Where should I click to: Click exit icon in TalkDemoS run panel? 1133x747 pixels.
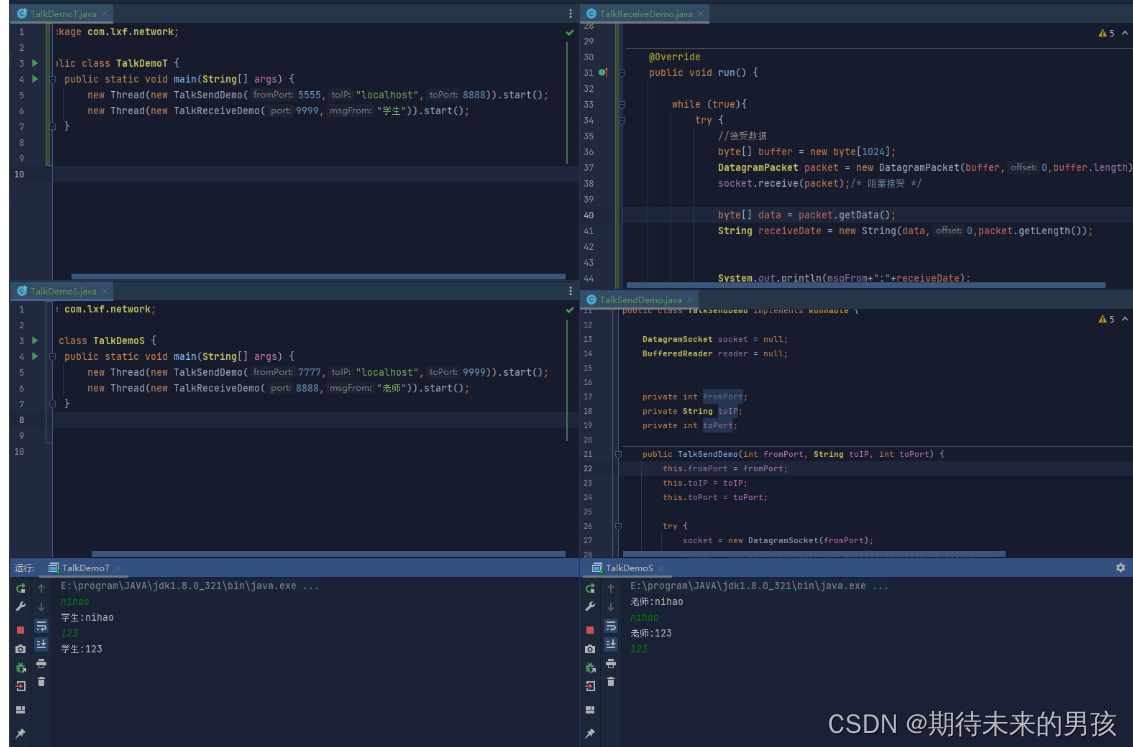point(590,686)
